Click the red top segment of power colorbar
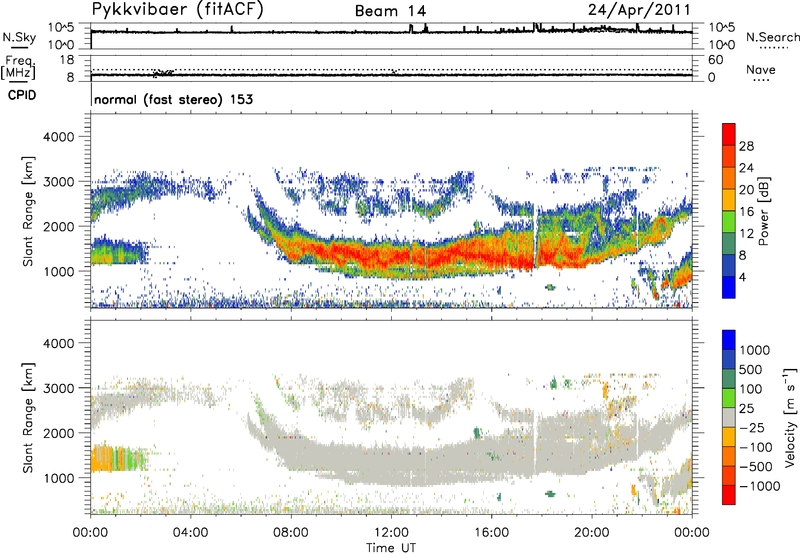The height and width of the screenshot is (554, 800). tap(729, 134)
